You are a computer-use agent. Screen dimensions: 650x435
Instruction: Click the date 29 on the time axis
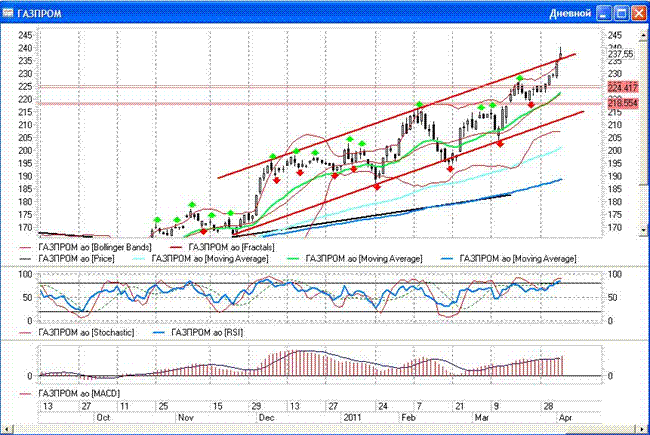(x=257, y=406)
